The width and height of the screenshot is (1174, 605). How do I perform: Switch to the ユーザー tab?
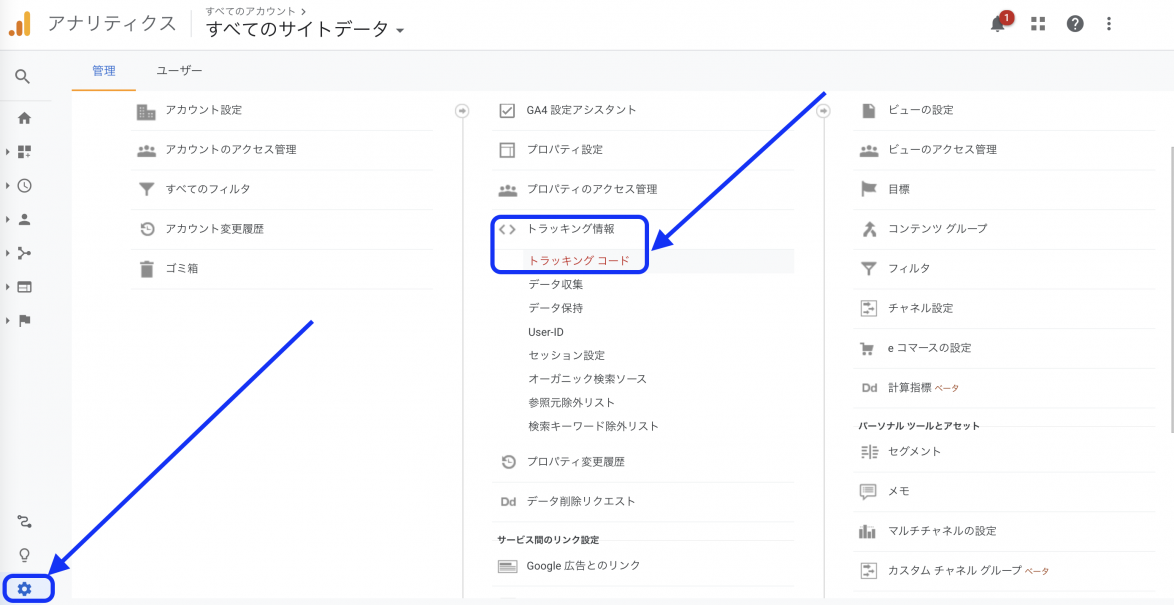tap(179, 71)
